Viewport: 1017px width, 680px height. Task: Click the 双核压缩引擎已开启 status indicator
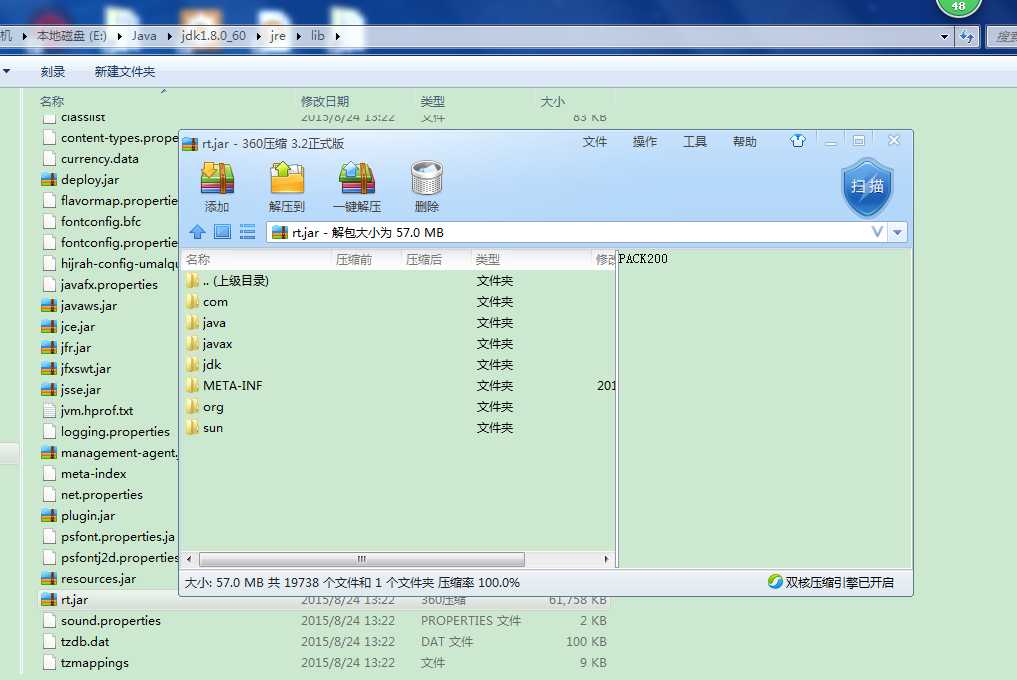(x=830, y=582)
